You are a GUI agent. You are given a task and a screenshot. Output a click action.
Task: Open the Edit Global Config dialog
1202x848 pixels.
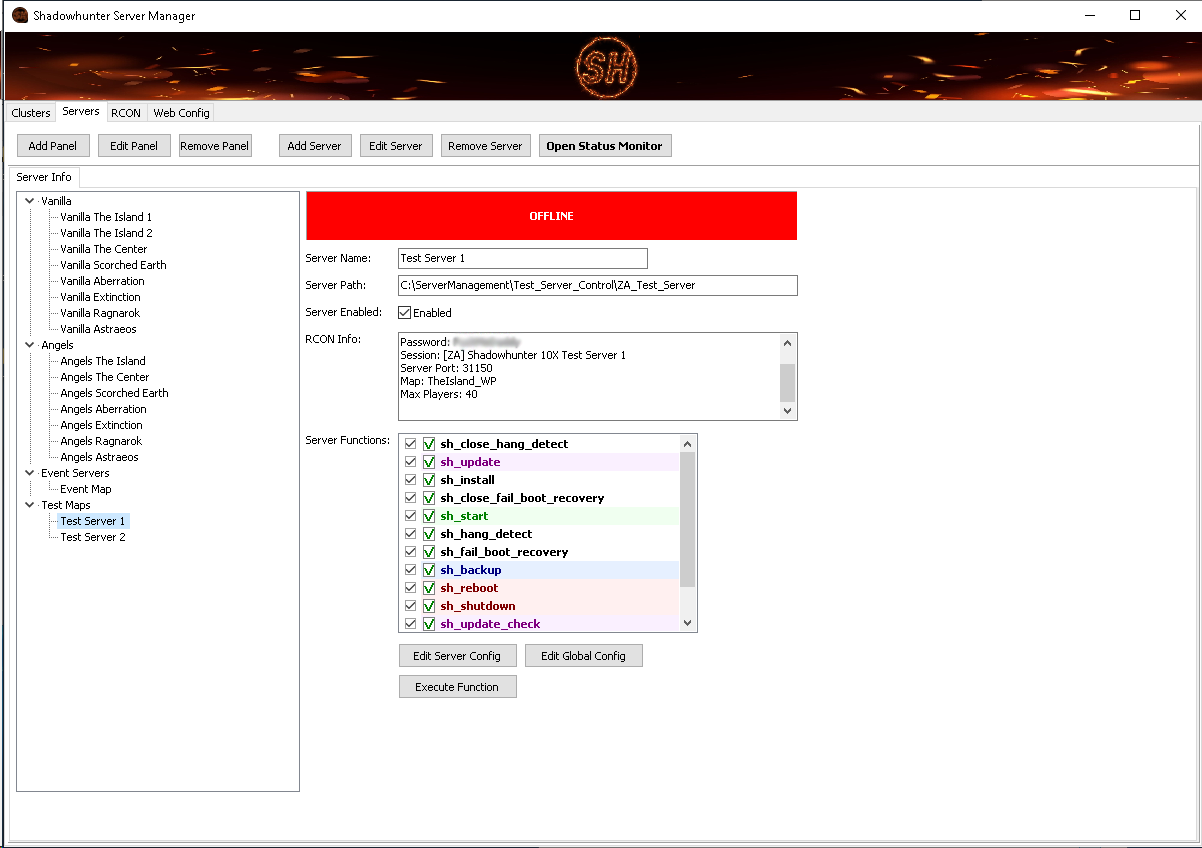(583, 655)
